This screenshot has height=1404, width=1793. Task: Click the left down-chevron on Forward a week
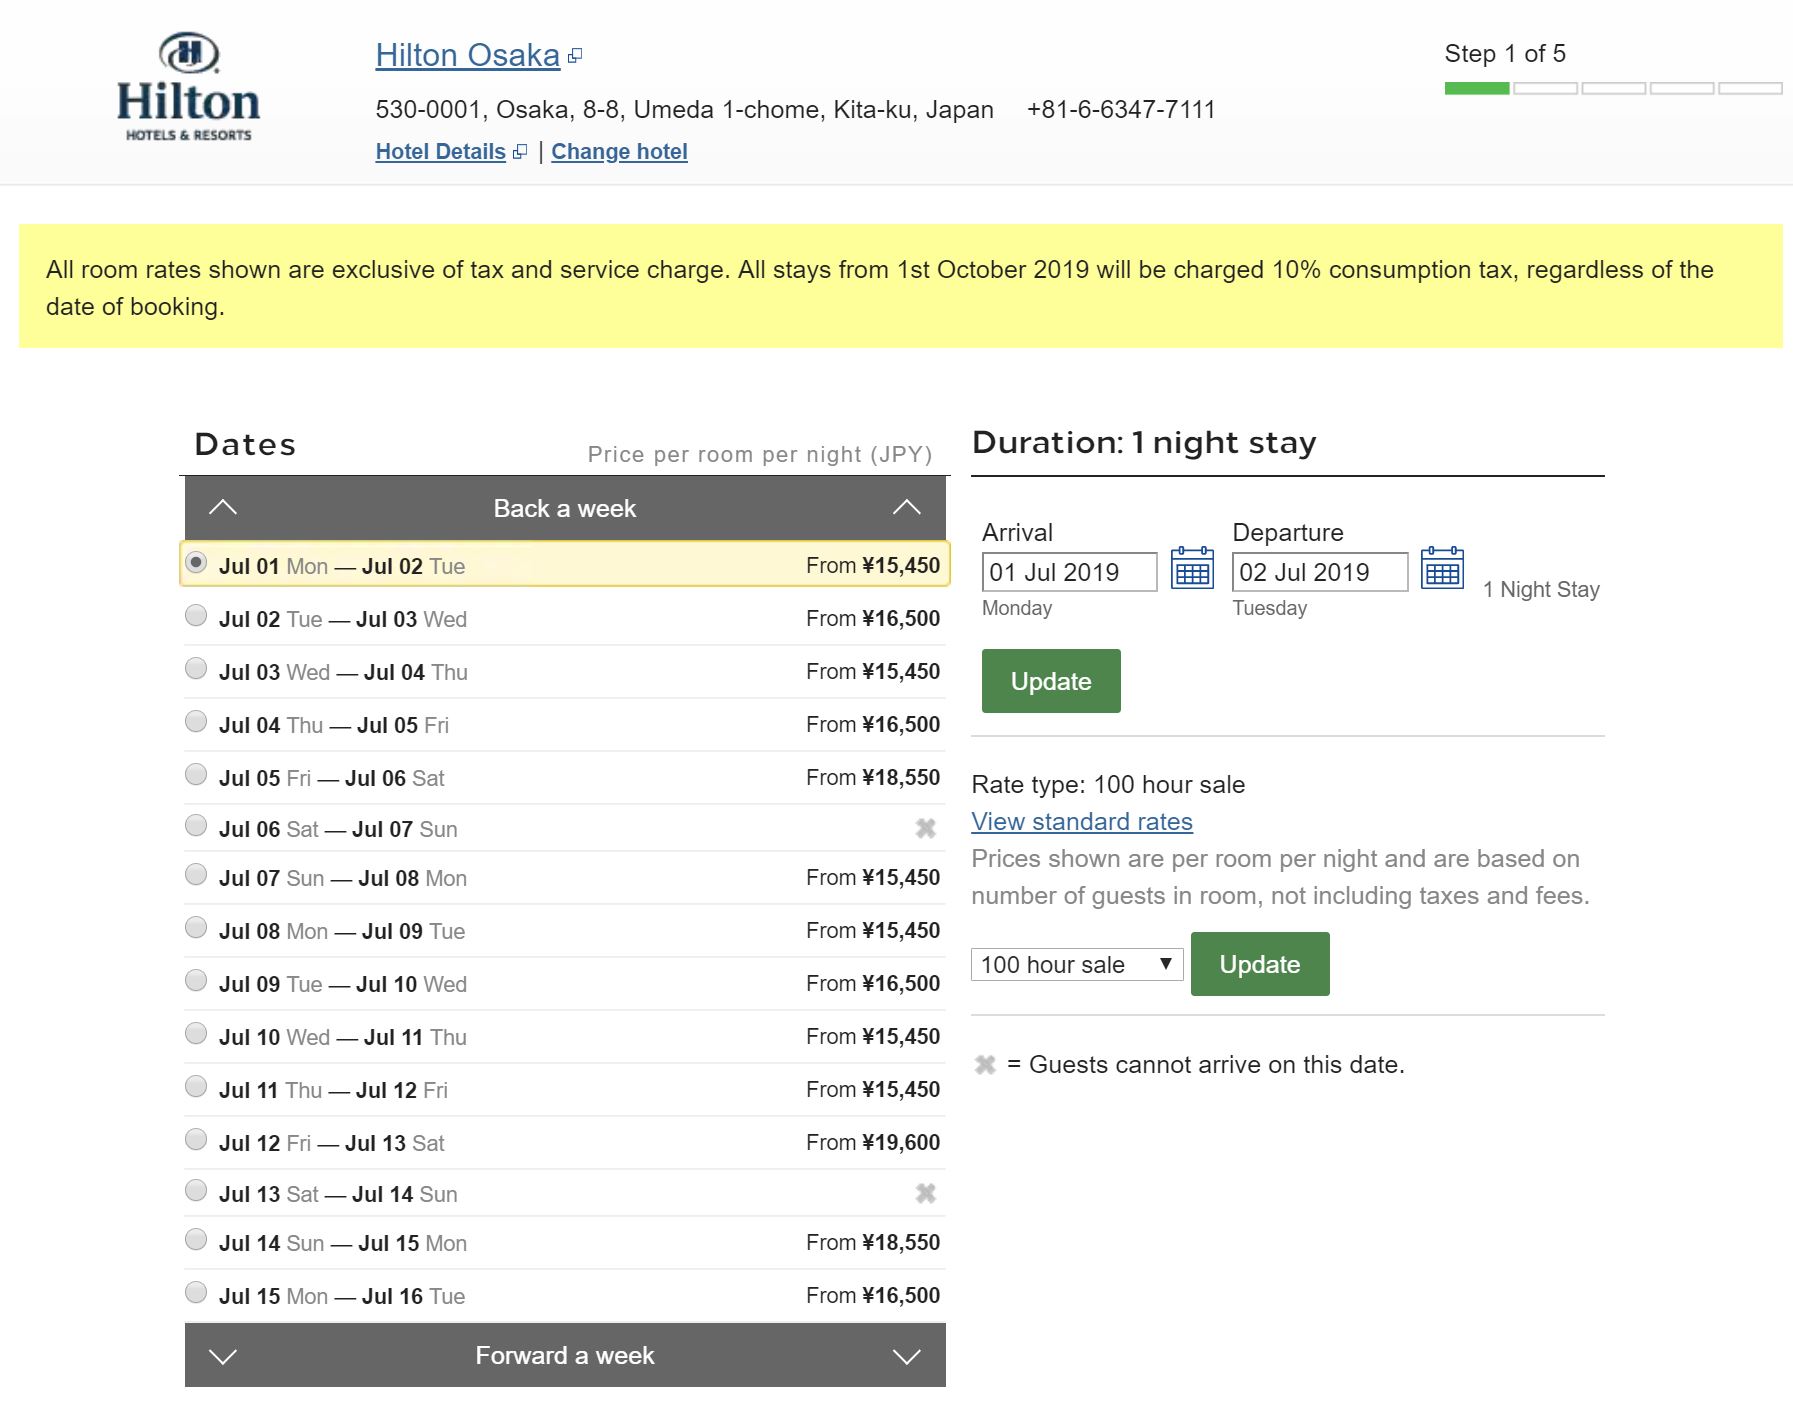coord(223,1356)
